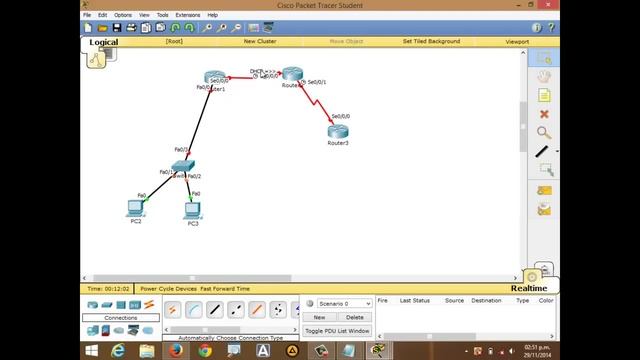Screen dimensions: 640x360
Task: Click the Zoom Reset magnifier icon
Action: click(222, 28)
